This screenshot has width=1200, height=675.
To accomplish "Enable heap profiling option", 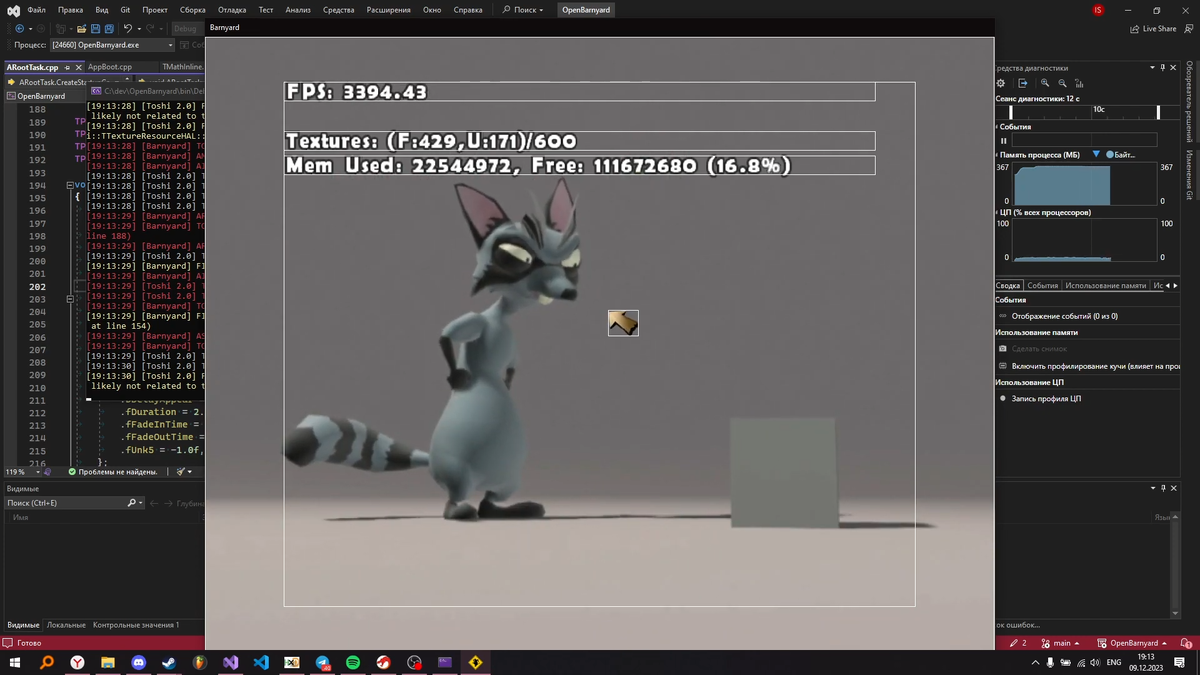I will [x=1095, y=366].
